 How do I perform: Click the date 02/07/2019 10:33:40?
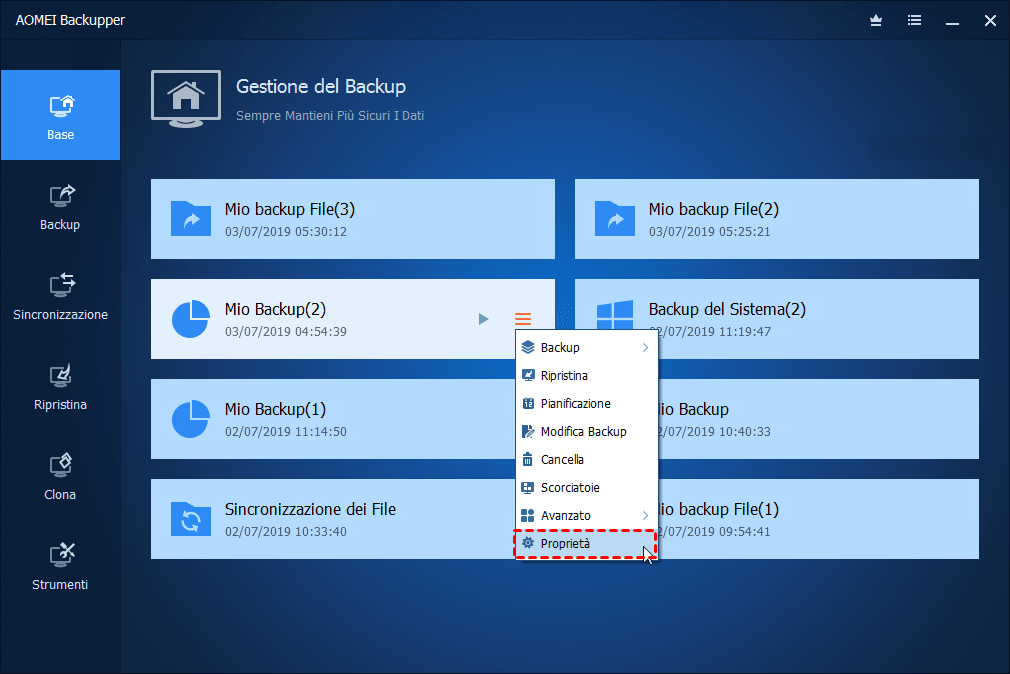pyautogui.click(x=286, y=532)
